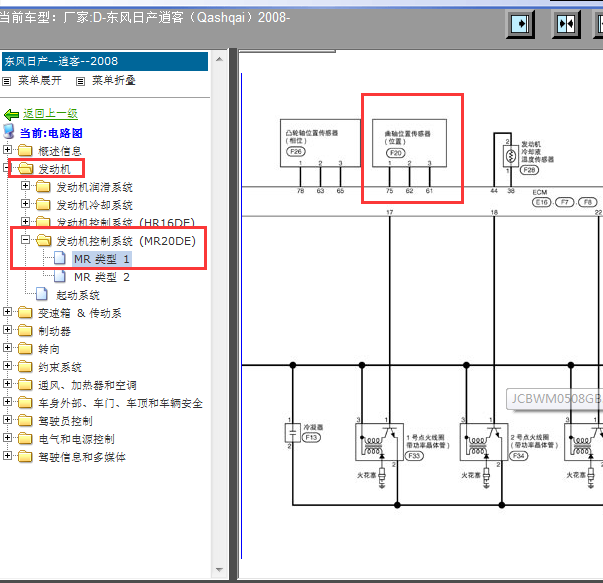The height and width of the screenshot is (583, 603).
Task: Click the 曲轴位置传感器 F20 component box
Action: point(409,143)
